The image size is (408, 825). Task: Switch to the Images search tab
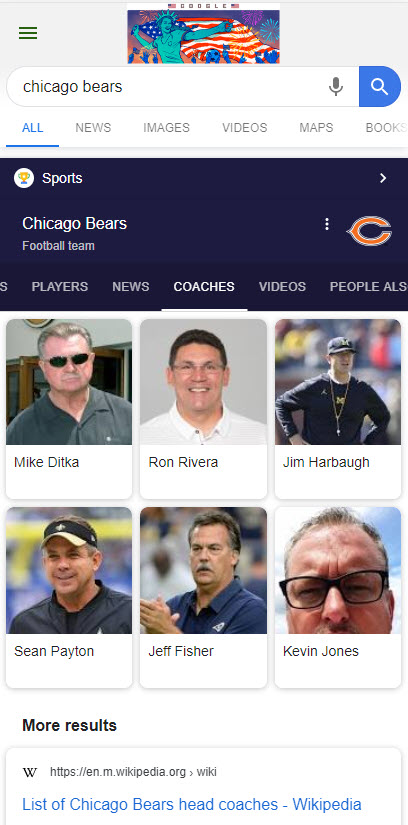(x=166, y=128)
